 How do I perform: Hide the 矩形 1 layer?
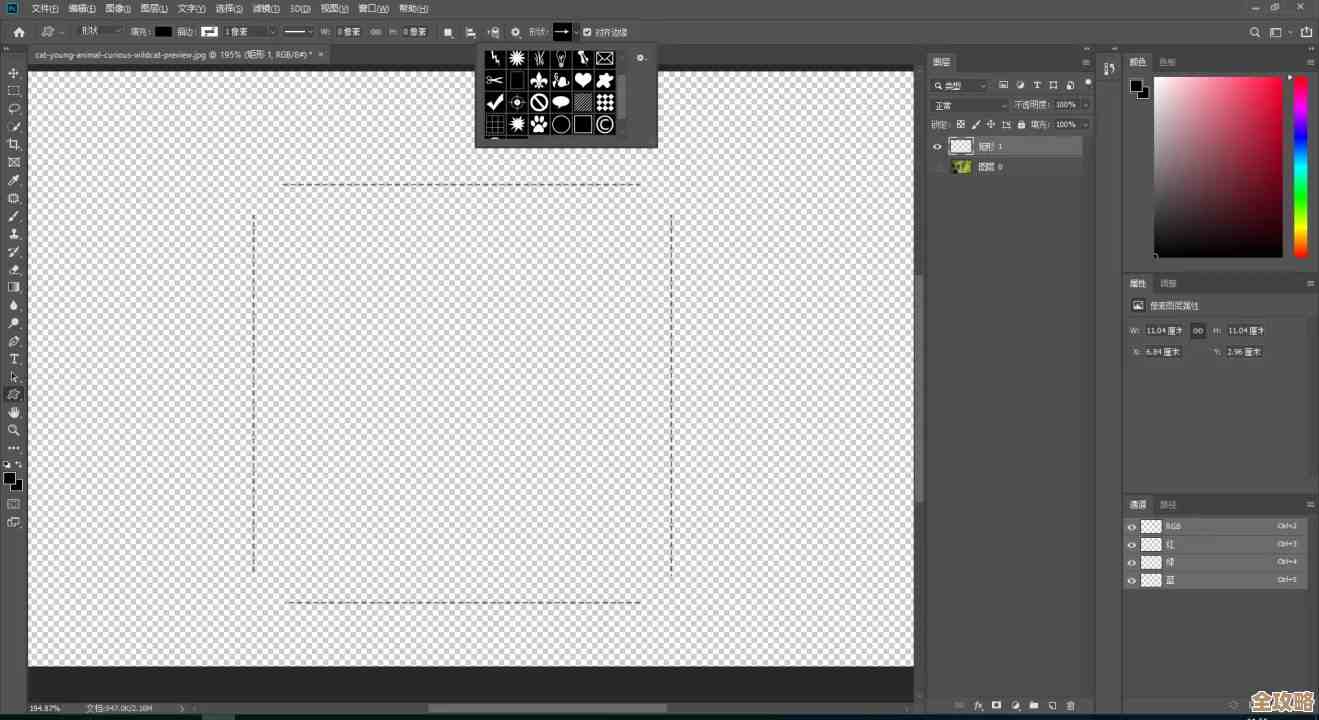(937, 146)
